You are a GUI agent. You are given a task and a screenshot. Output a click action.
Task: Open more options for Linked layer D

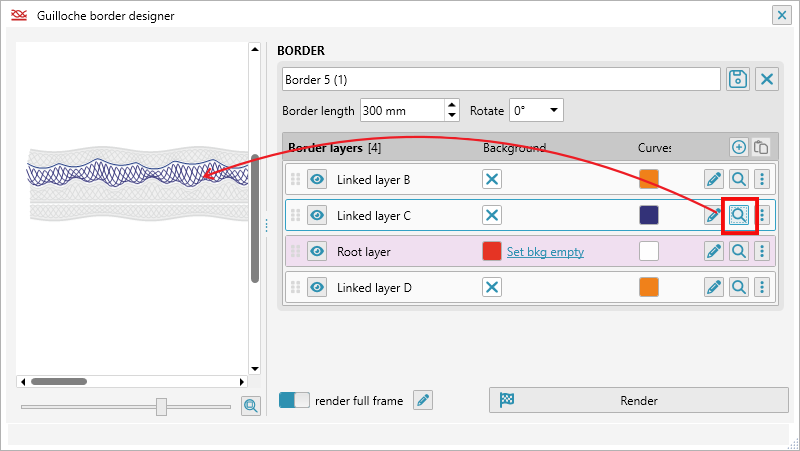pyautogui.click(x=762, y=287)
